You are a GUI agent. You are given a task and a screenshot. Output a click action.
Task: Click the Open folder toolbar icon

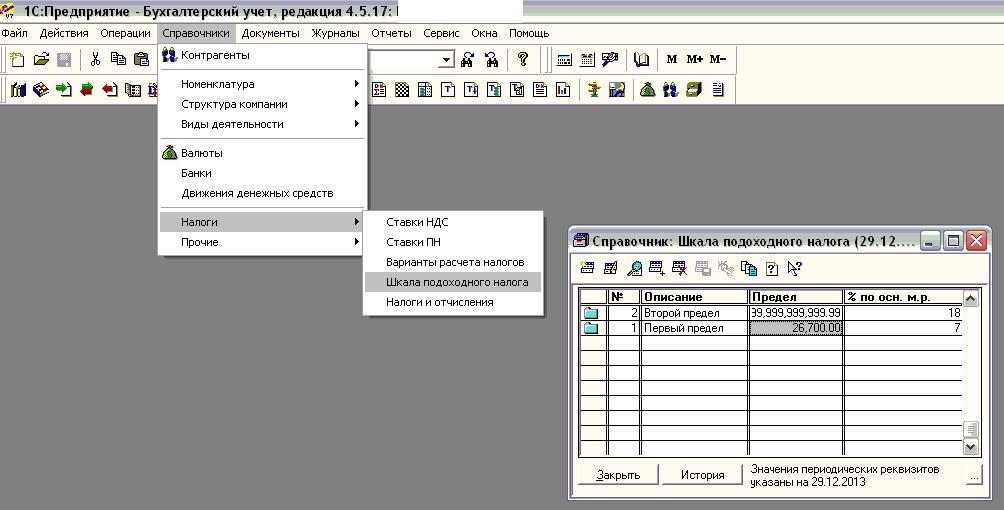42,60
